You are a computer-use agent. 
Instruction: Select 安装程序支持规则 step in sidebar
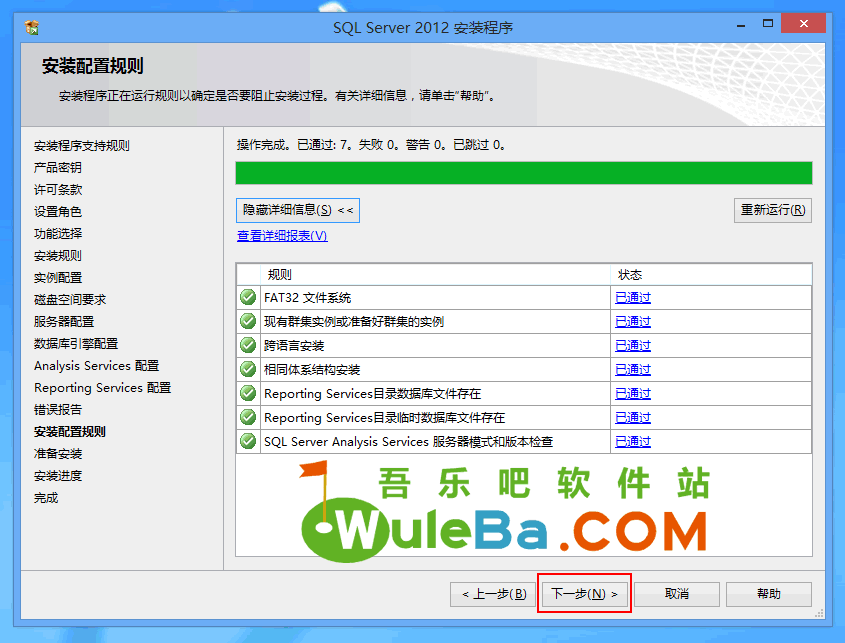(x=81, y=146)
